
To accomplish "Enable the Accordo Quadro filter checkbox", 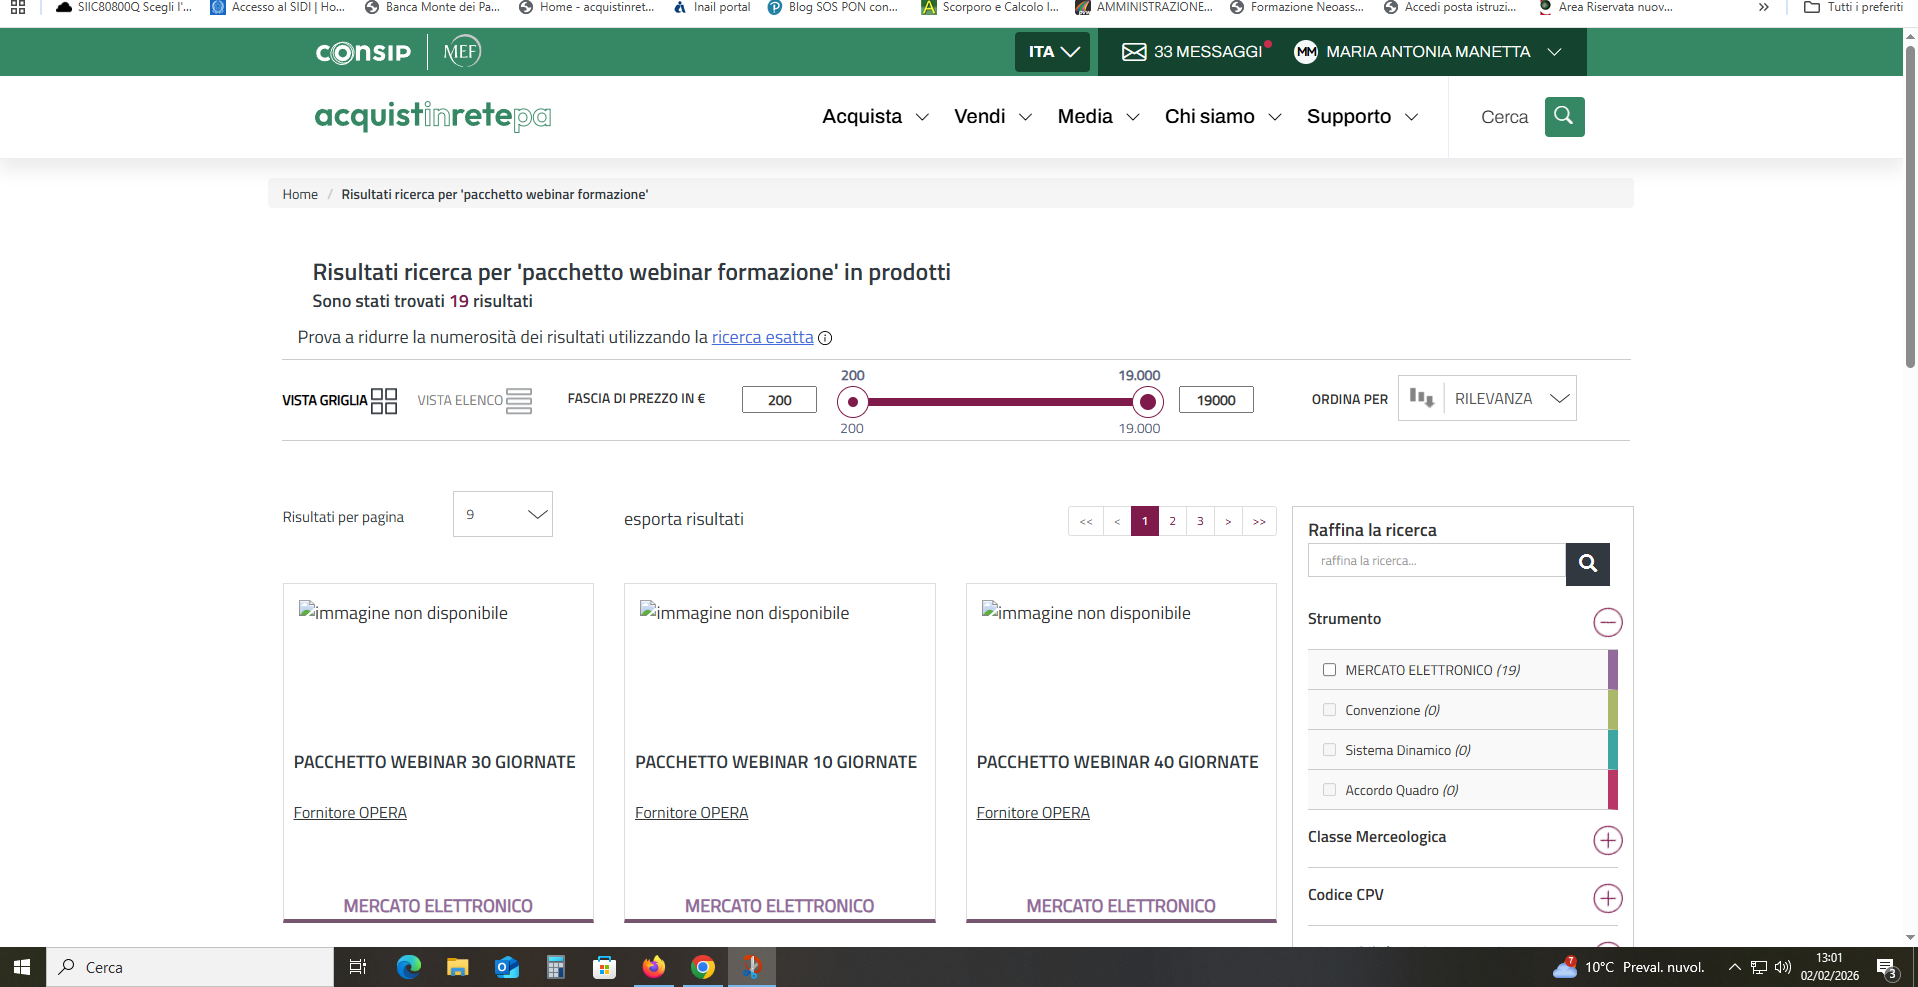I will tap(1329, 790).
